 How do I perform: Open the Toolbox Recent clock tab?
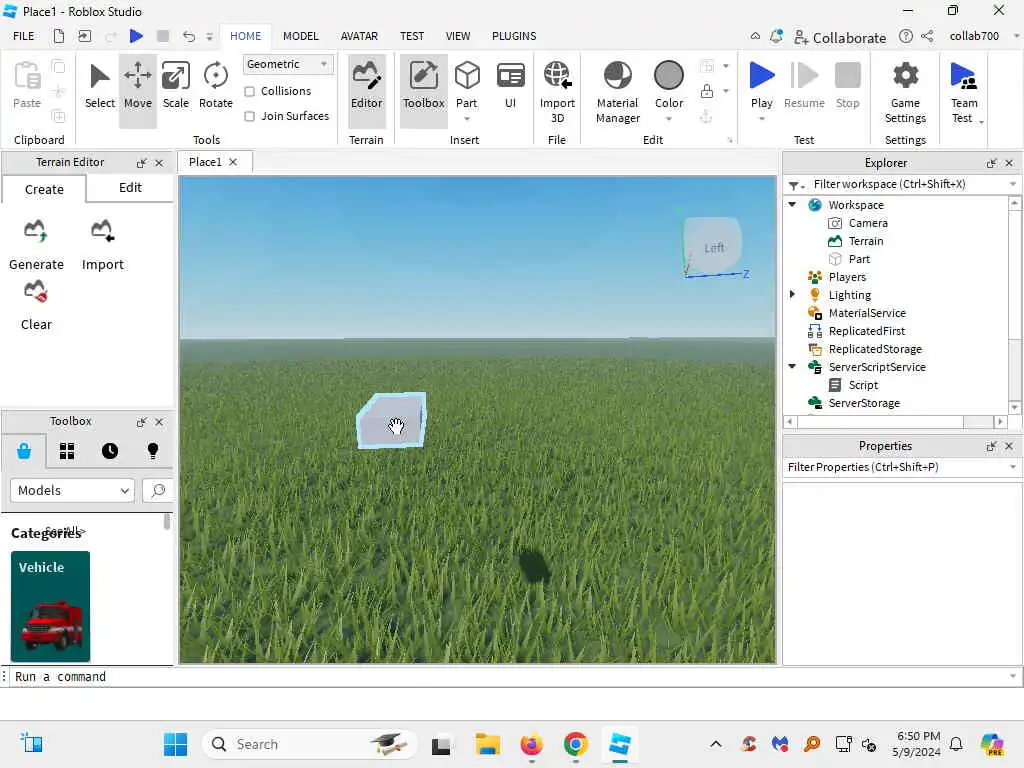[x=110, y=451]
